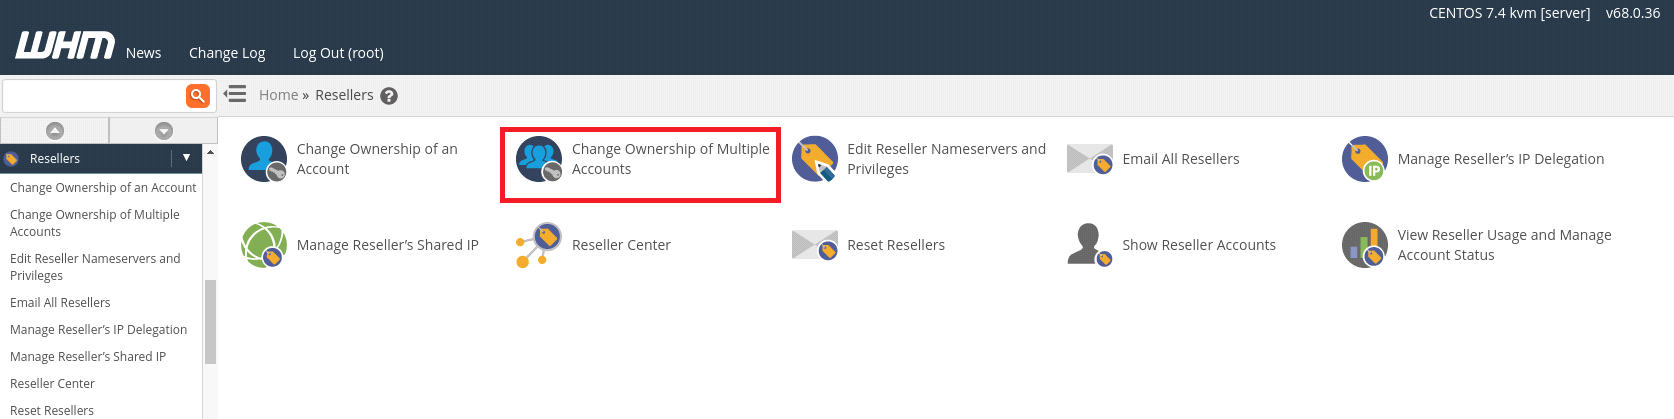Open sidebar link Manage Reseller's Shared IP
The height and width of the screenshot is (419, 1674).
tap(88, 357)
